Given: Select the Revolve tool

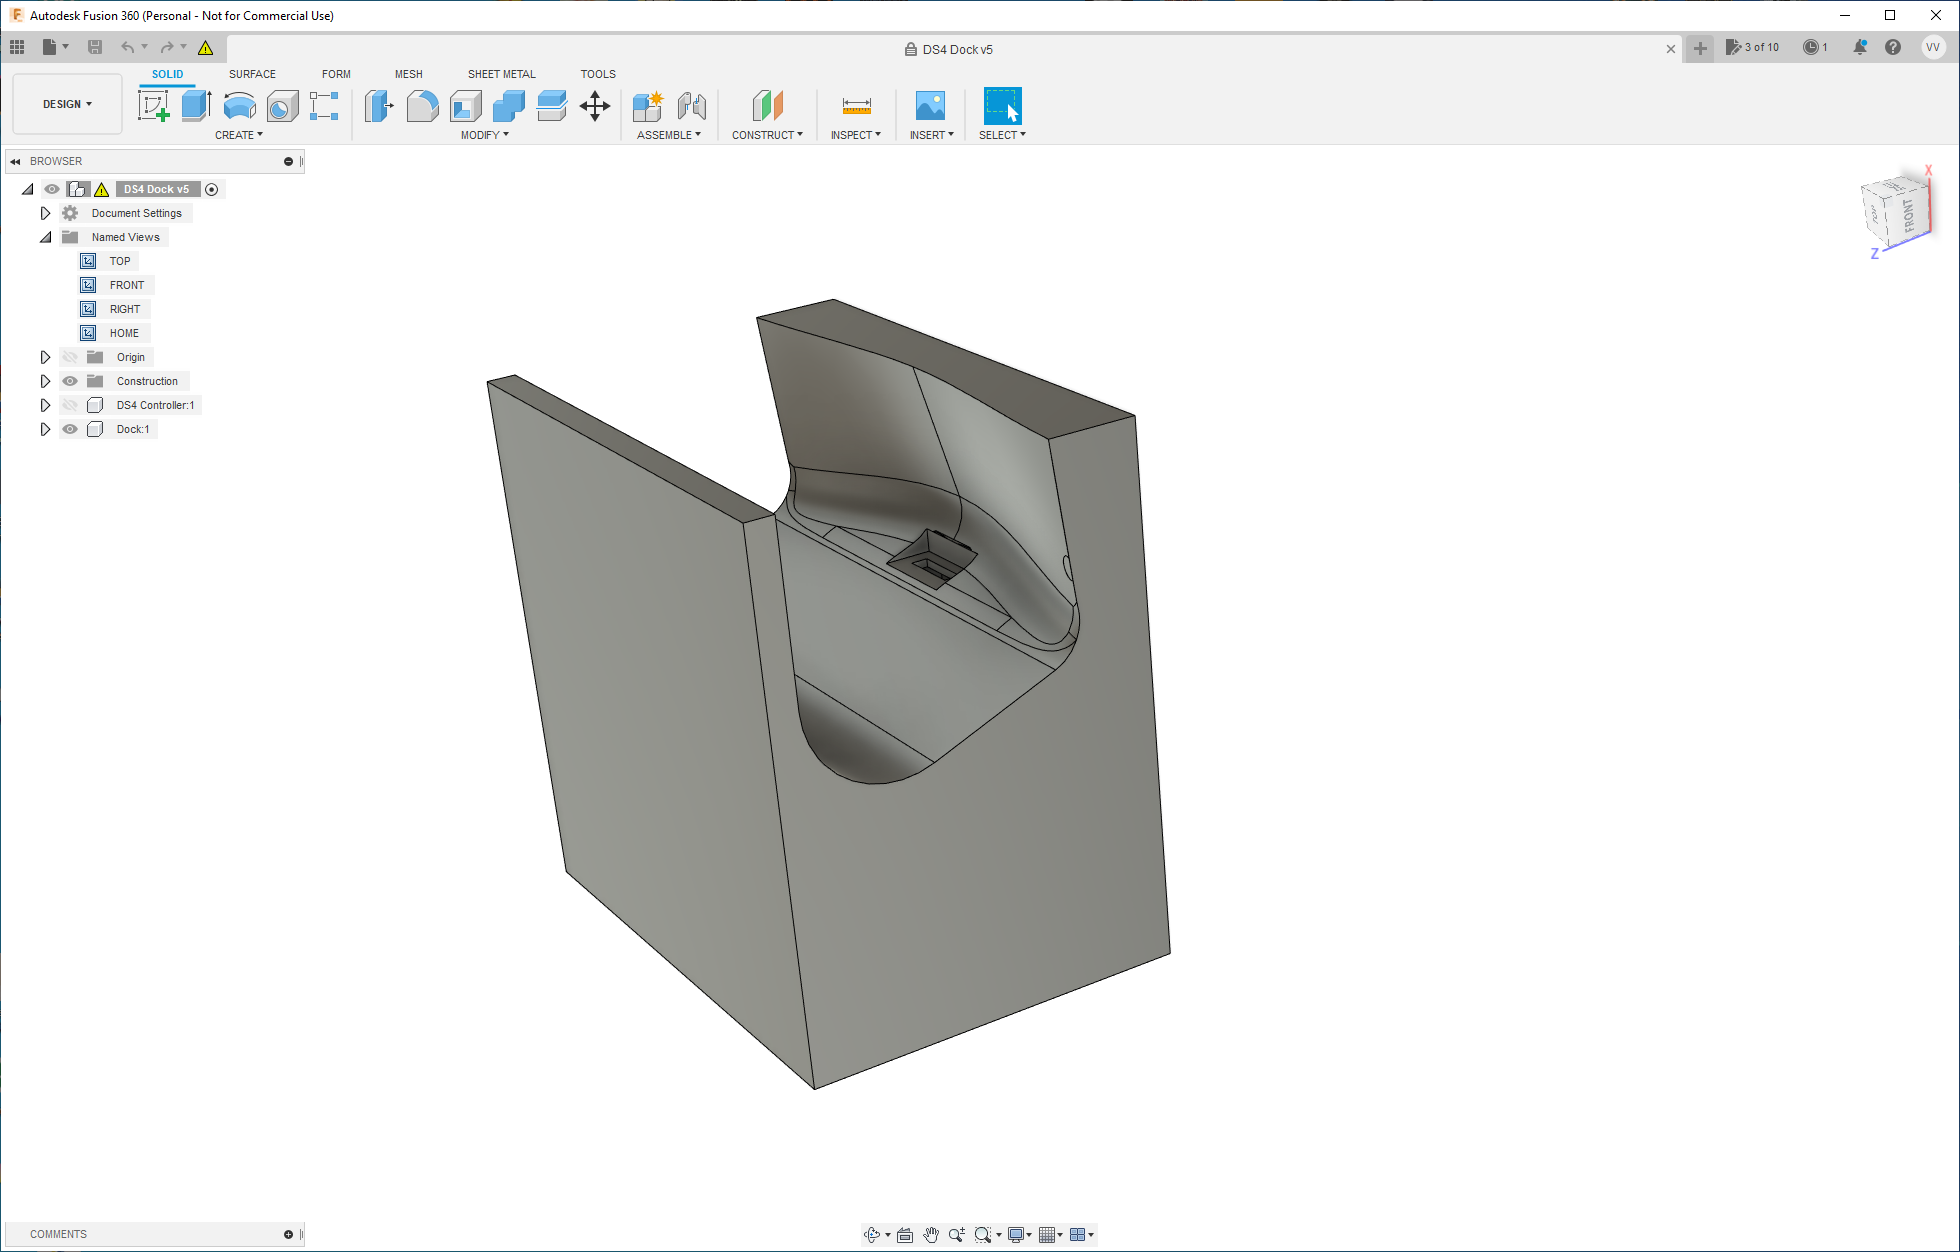Looking at the screenshot, I should tap(239, 105).
